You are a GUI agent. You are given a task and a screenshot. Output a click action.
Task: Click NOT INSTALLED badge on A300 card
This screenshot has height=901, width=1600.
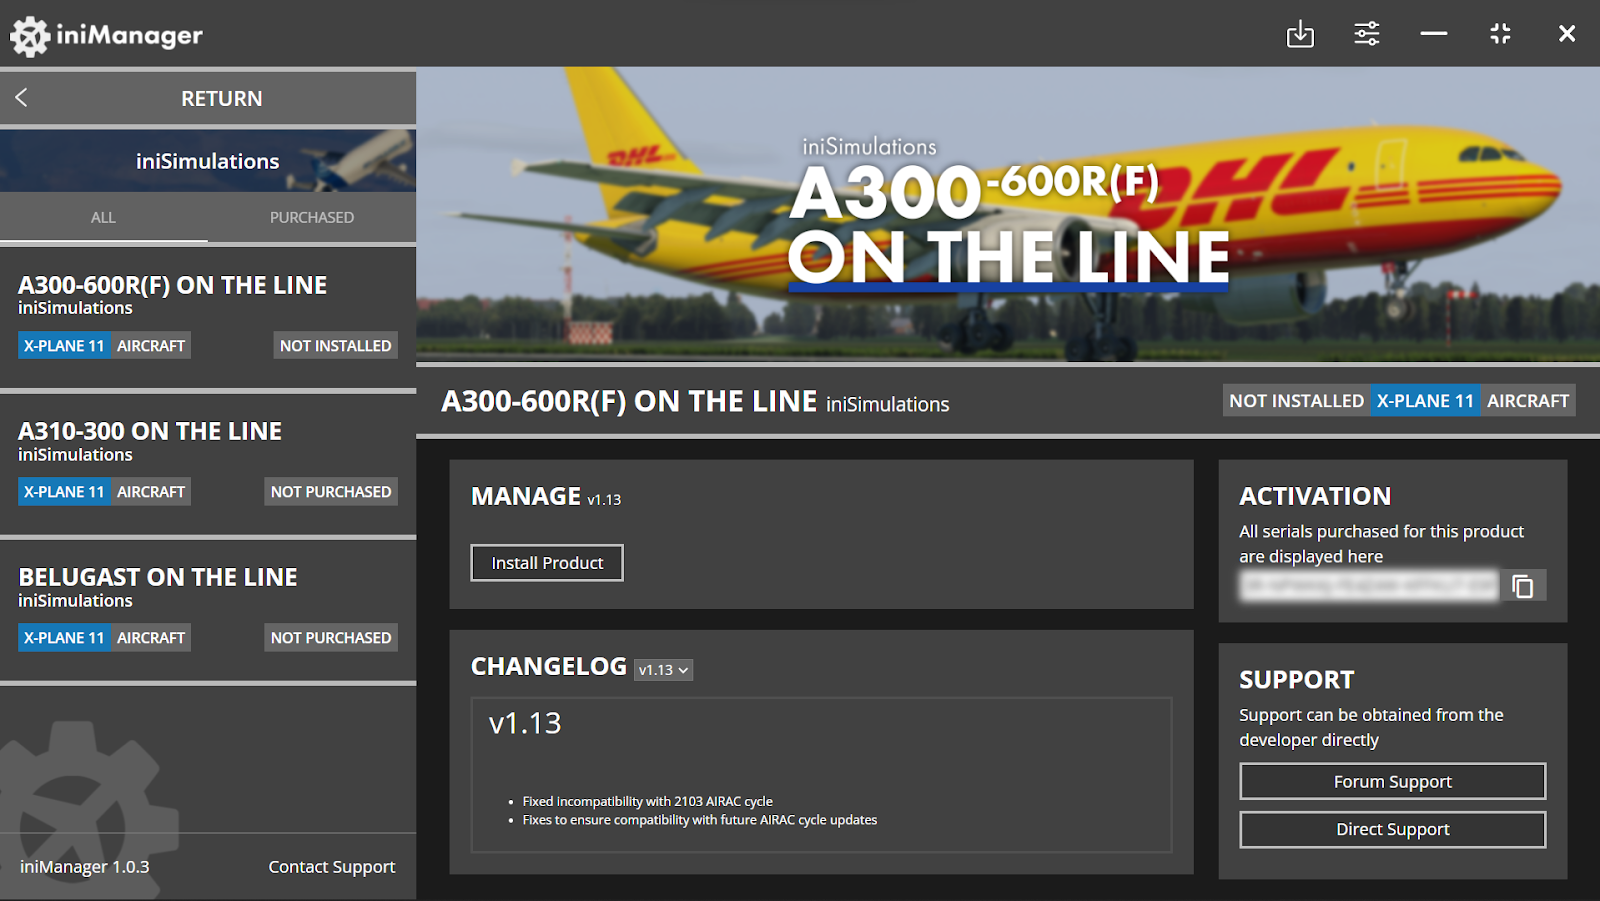[336, 346]
